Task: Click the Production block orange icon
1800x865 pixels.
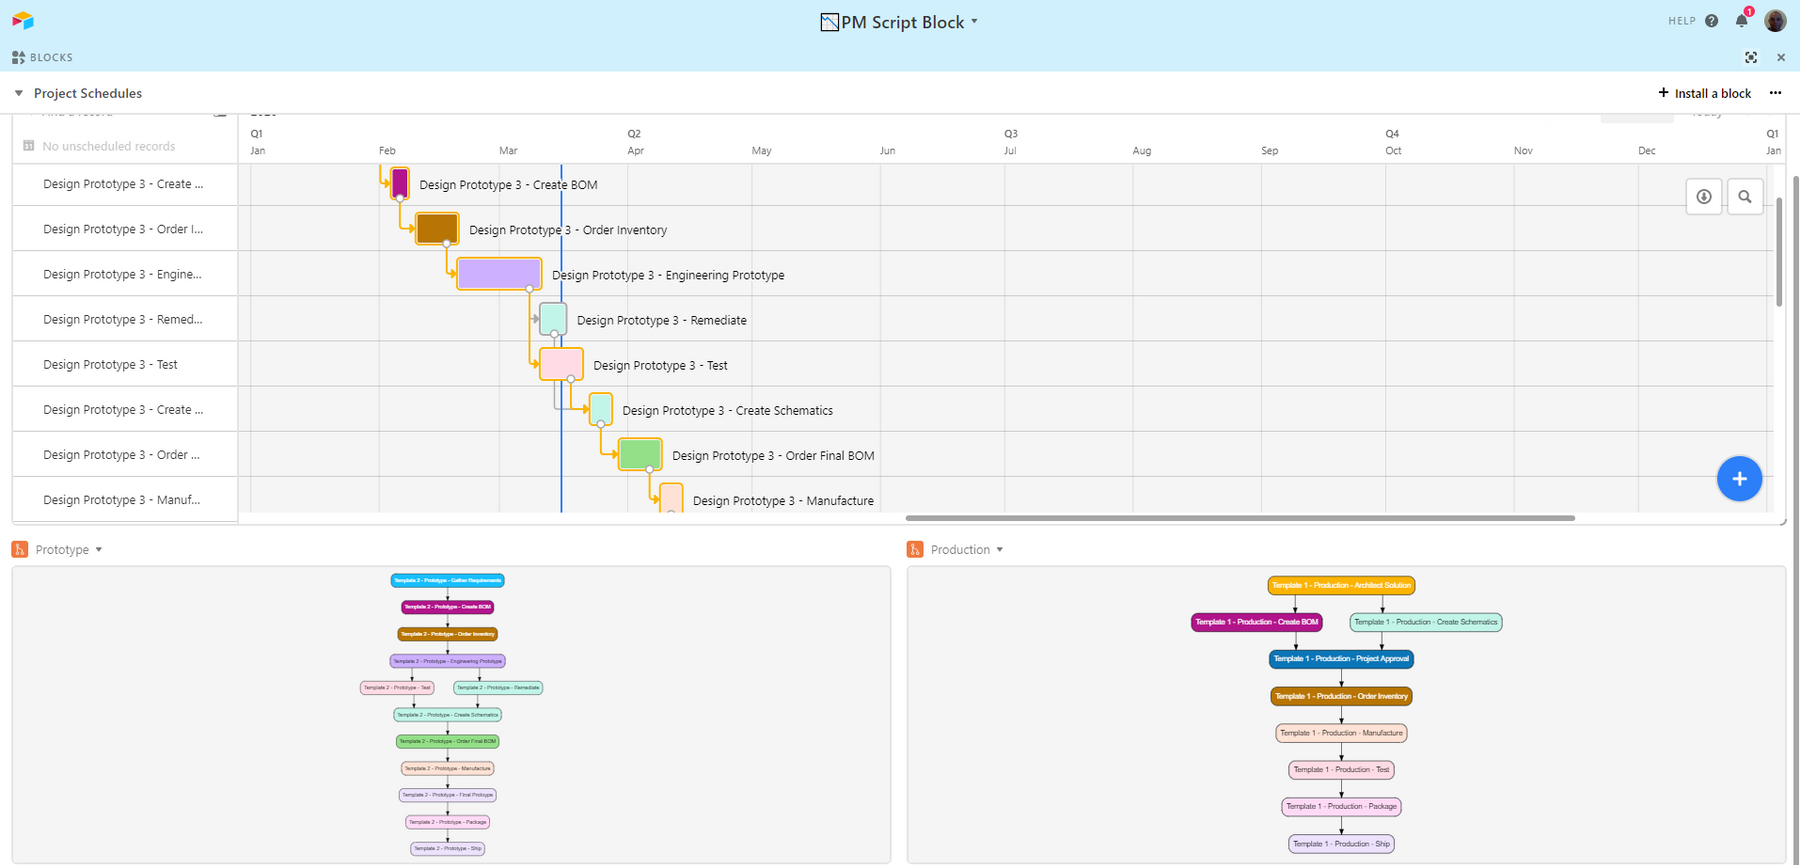Action: 915,550
